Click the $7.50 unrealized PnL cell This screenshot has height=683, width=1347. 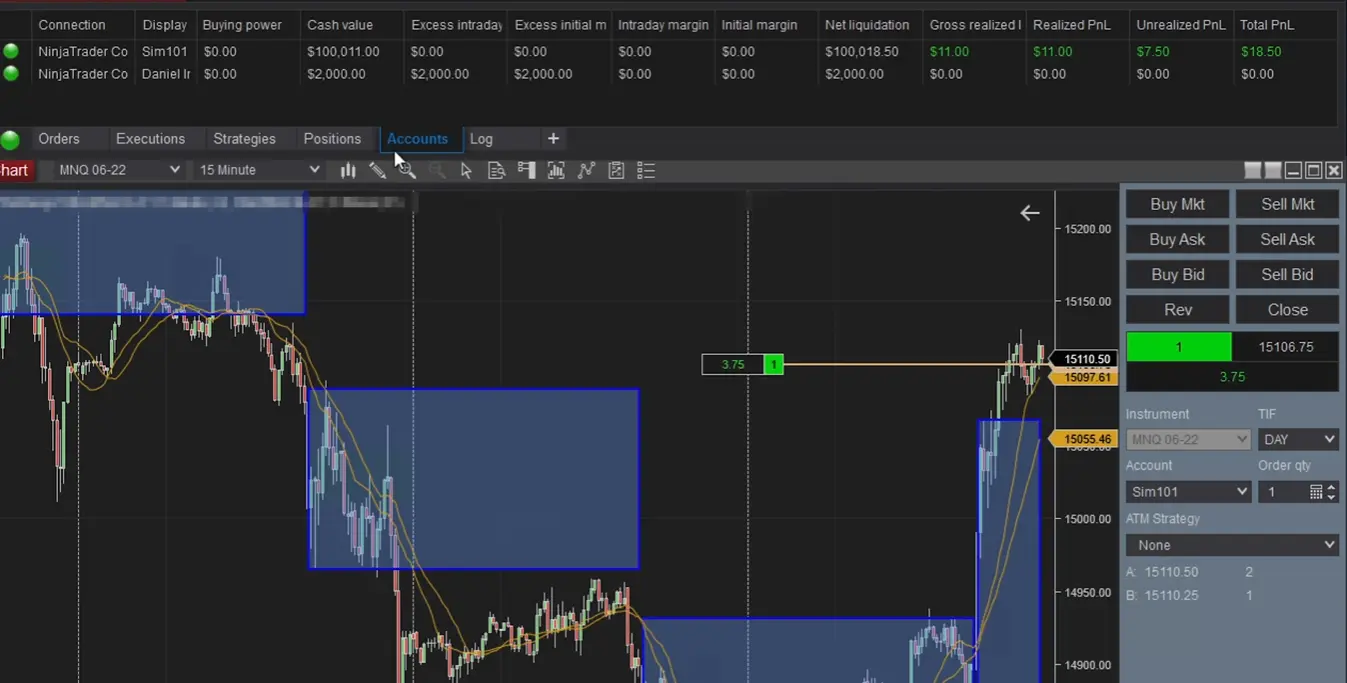[x=1153, y=51]
